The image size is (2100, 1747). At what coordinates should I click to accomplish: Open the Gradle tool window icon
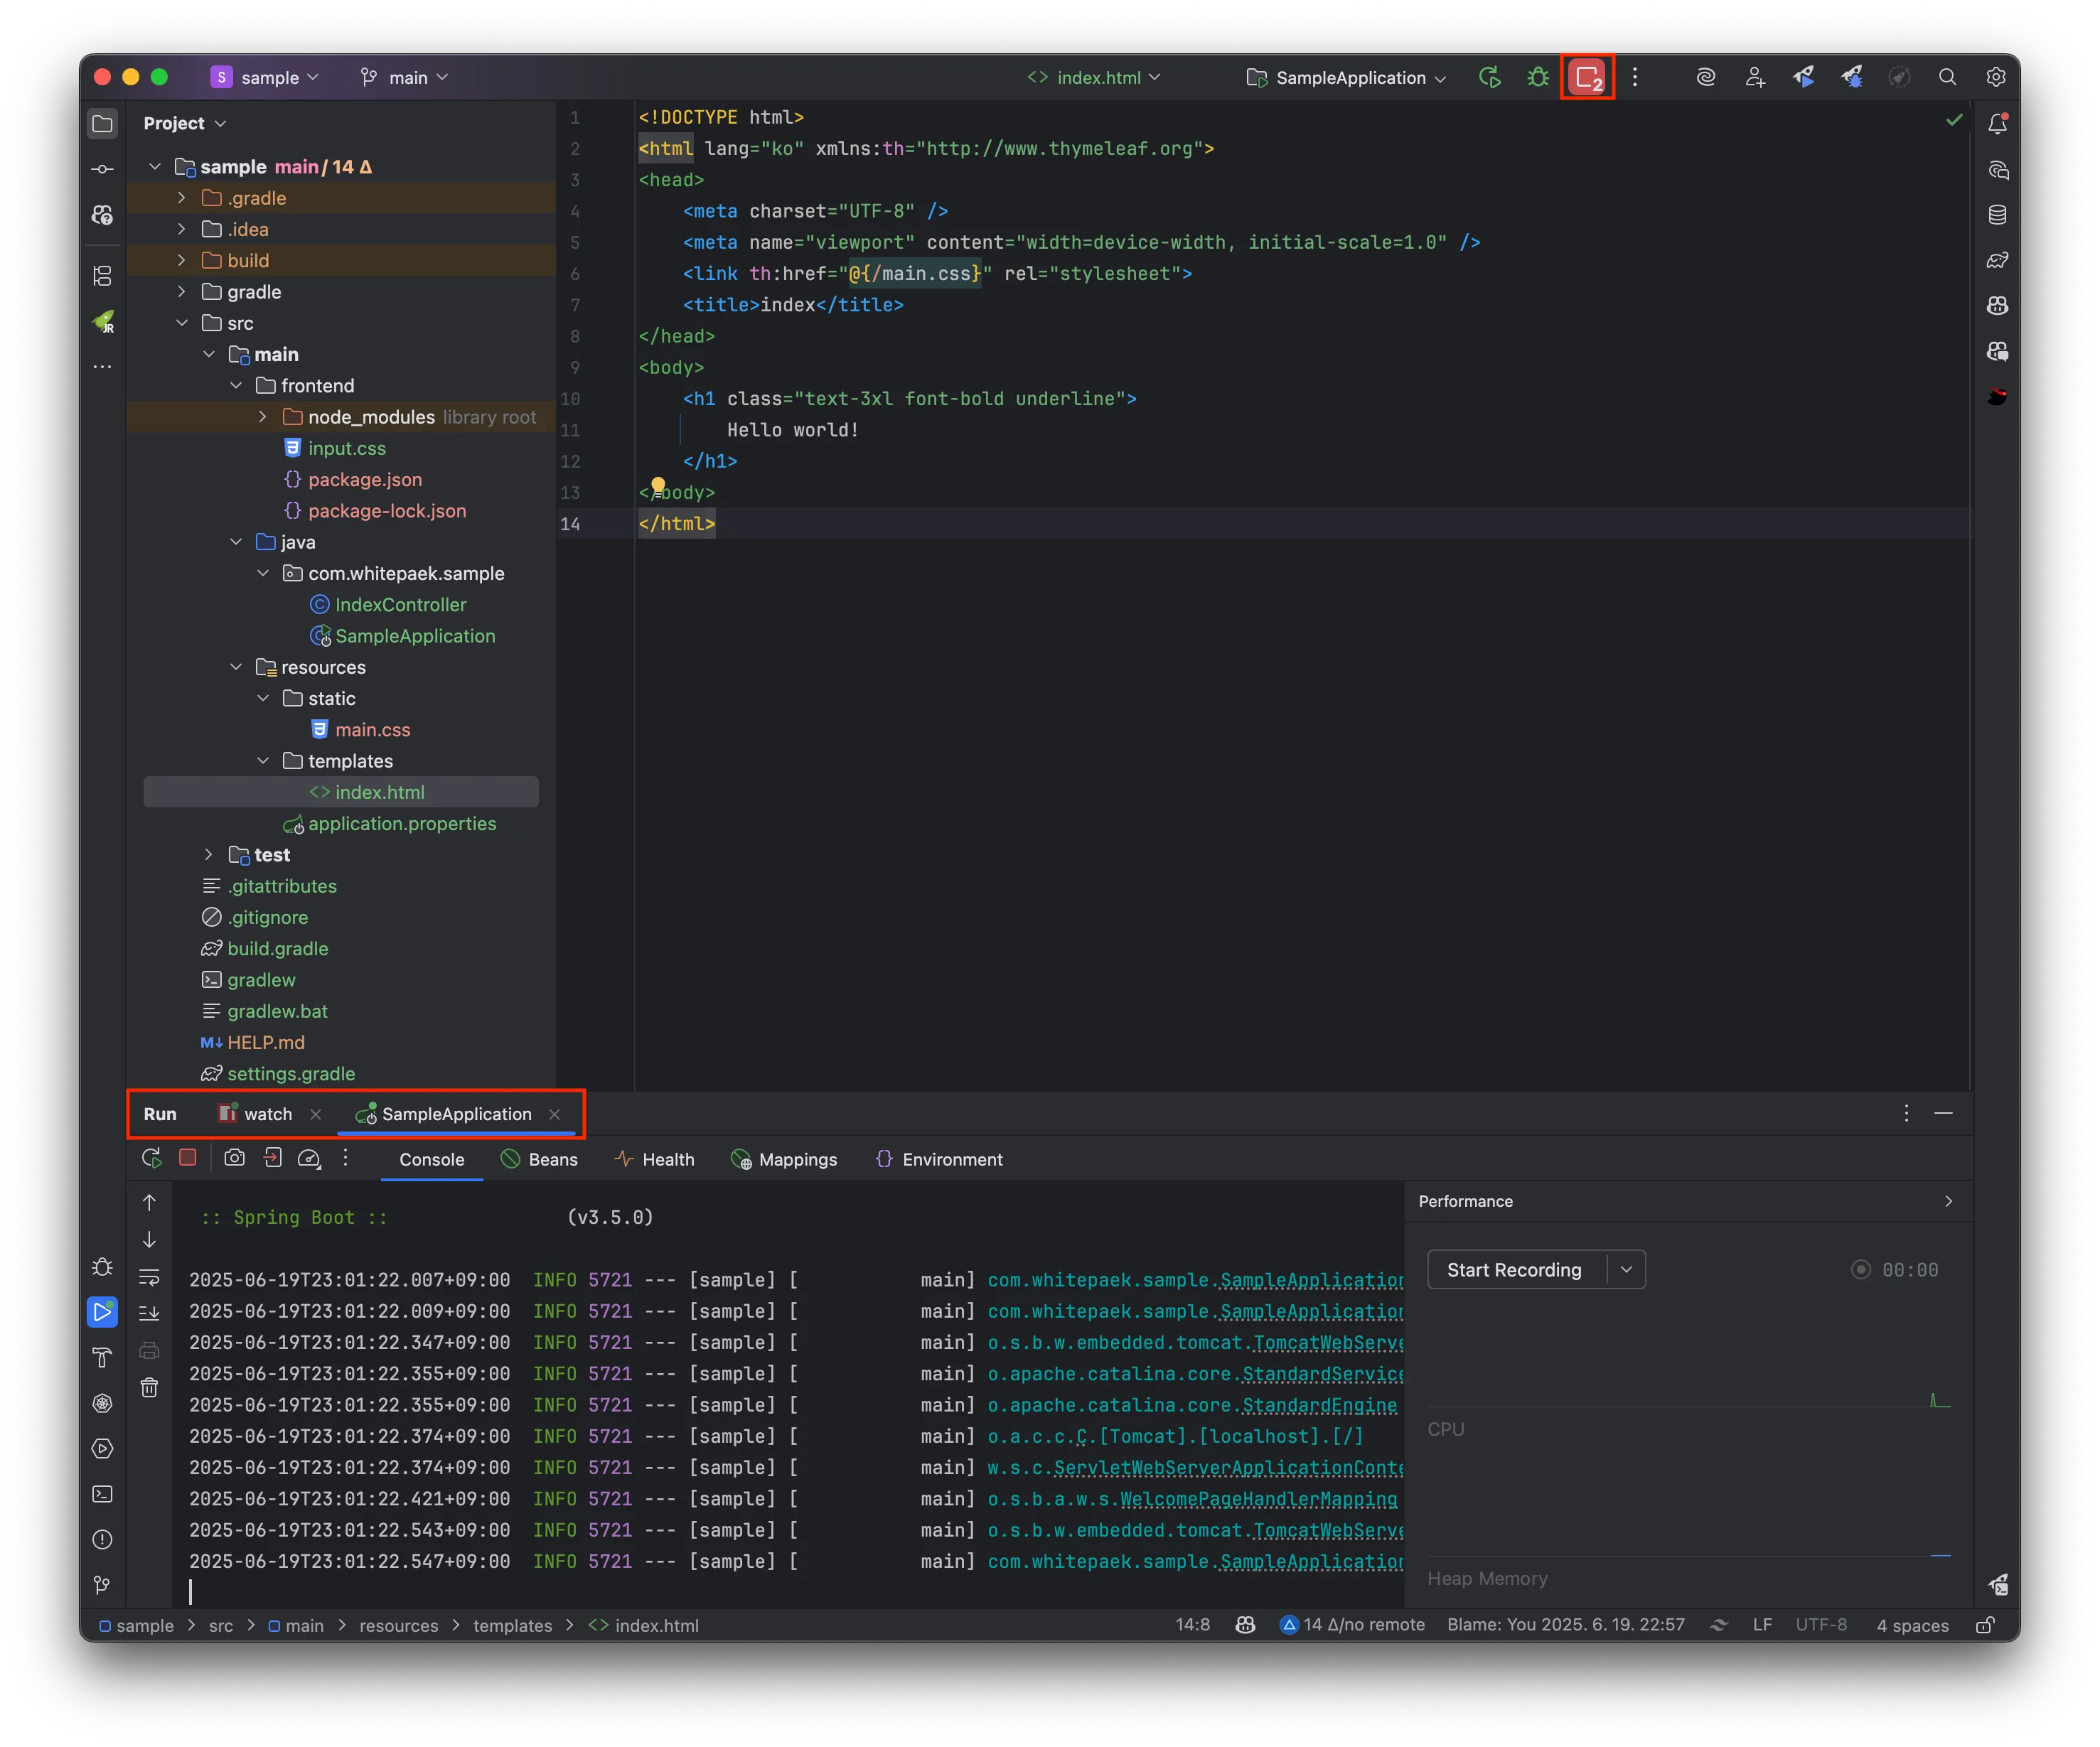pos(1997,260)
